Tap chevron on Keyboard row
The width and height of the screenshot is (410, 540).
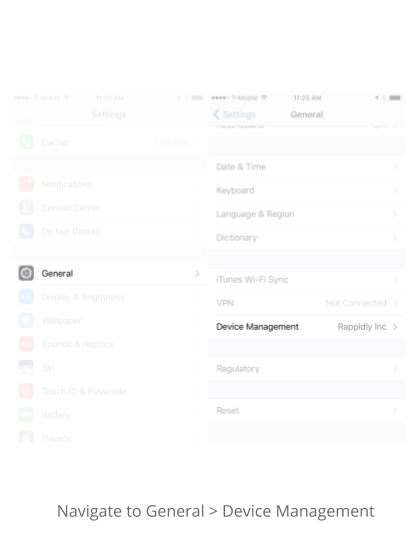(395, 190)
